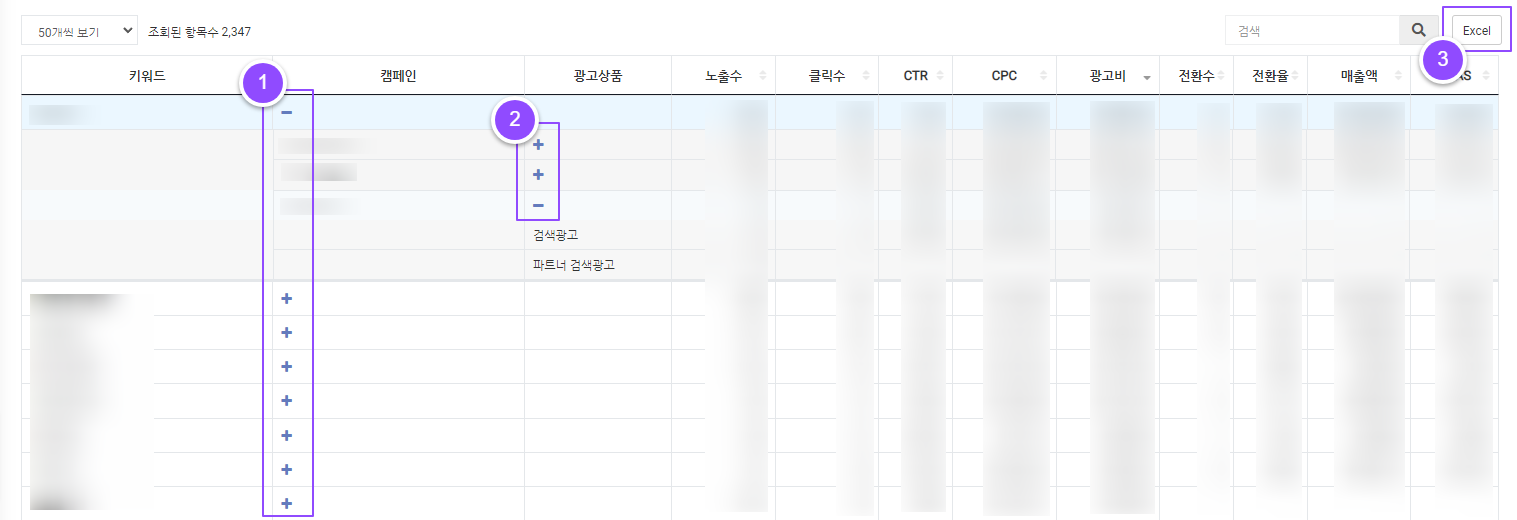Select the 검색광고 row
This screenshot has height=520, width=1517.
(x=556, y=235)
